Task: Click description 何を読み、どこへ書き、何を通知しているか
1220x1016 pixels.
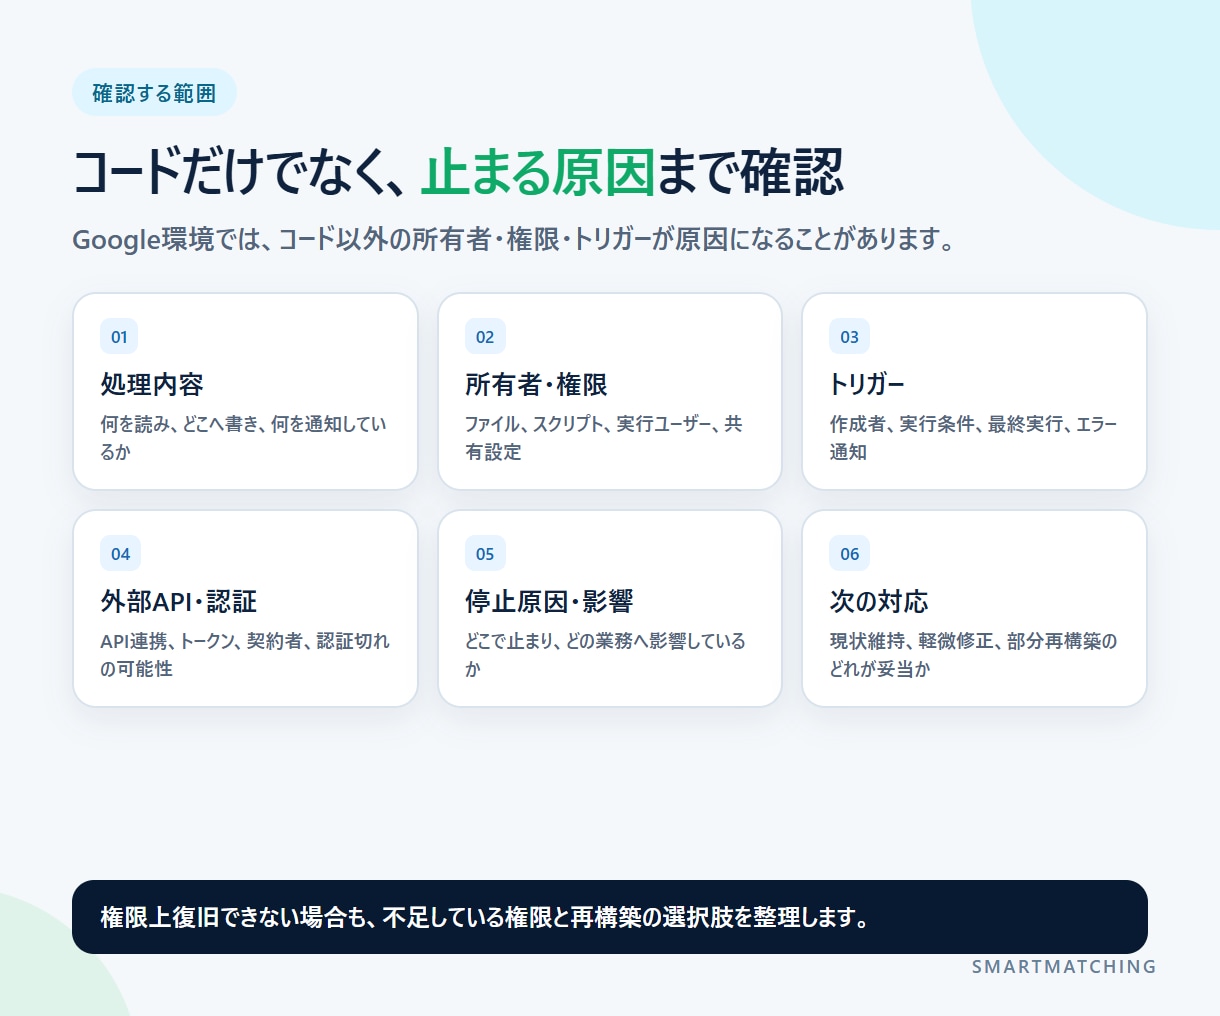Action: (x=243, y=438)
